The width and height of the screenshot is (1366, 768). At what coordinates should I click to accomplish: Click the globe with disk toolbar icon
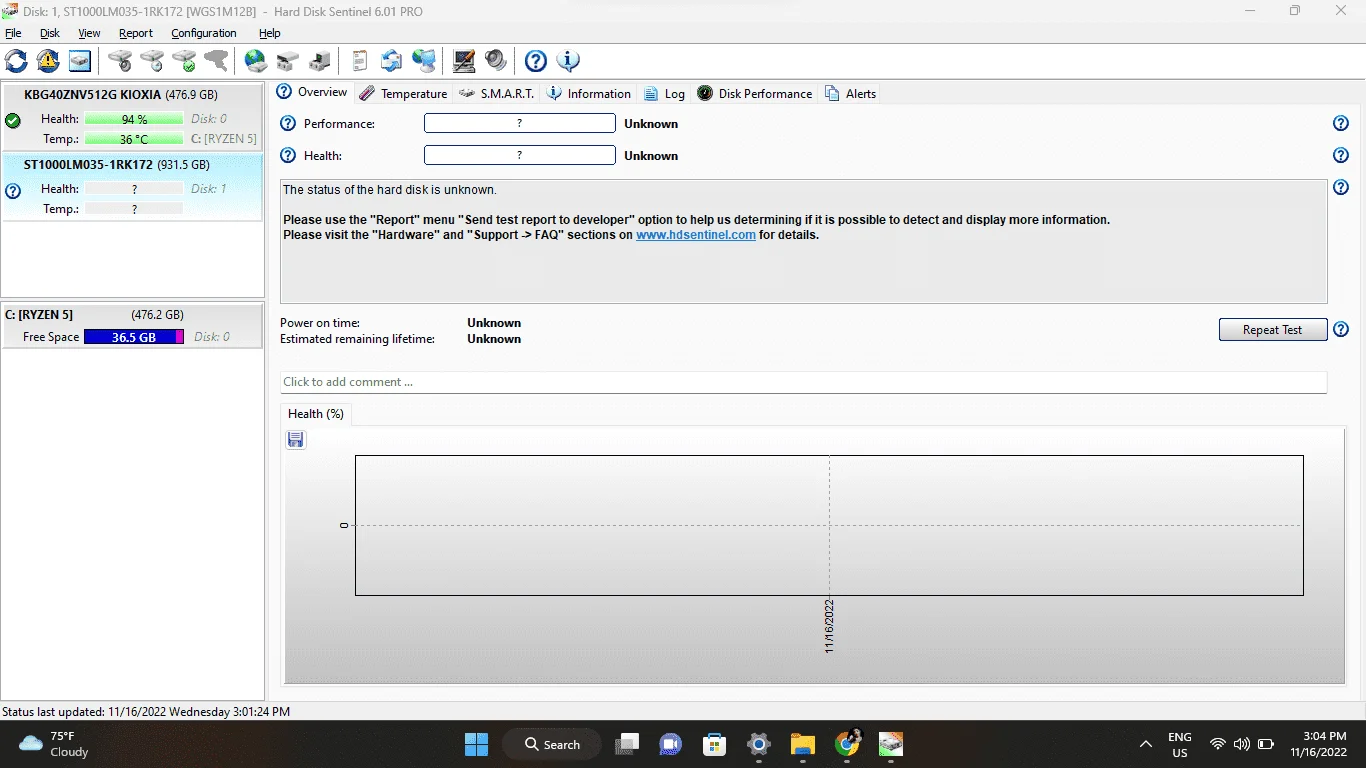[x=256, y=61]
